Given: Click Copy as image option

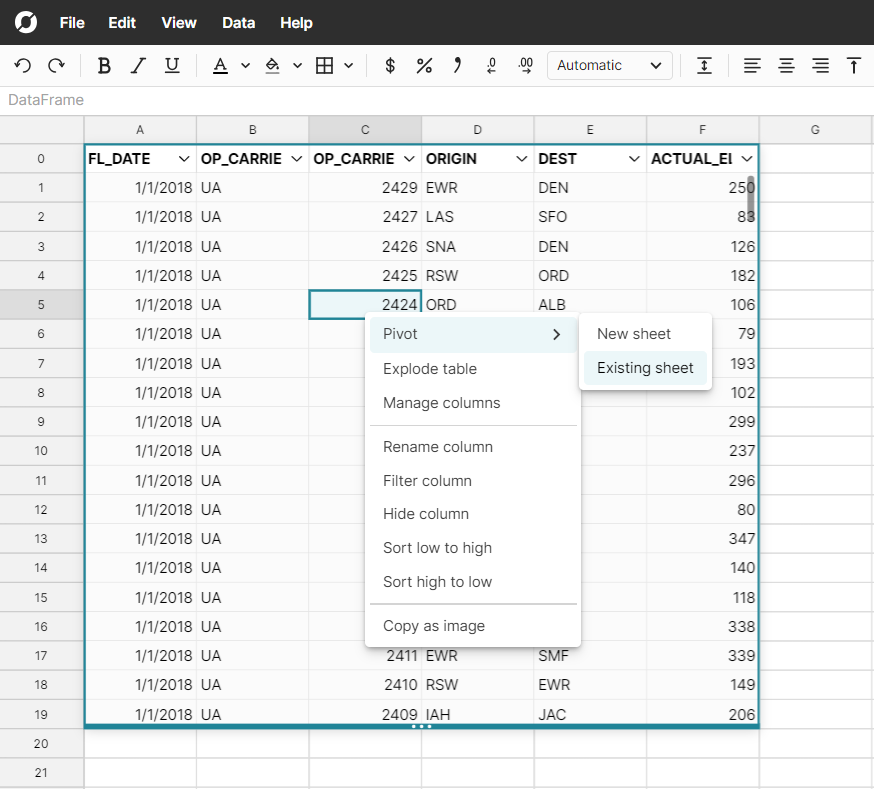Looking at the screenshot, I should 434,626.
